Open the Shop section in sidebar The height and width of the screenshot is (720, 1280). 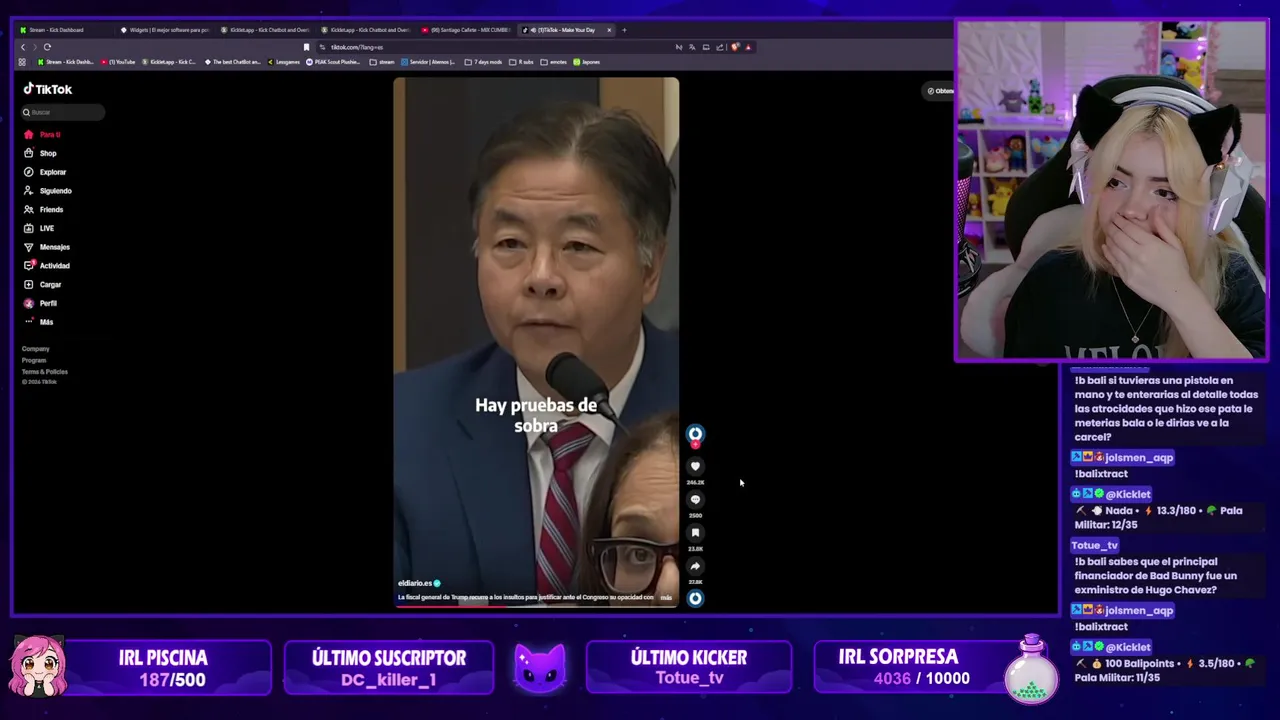41,153
